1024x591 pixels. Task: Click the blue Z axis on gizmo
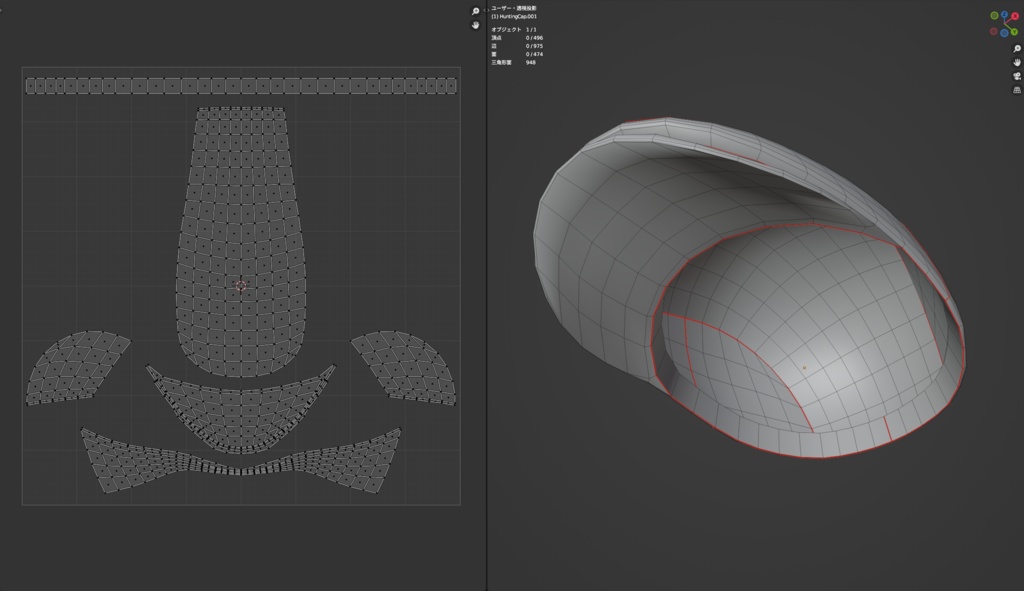tap(1004, 14)
